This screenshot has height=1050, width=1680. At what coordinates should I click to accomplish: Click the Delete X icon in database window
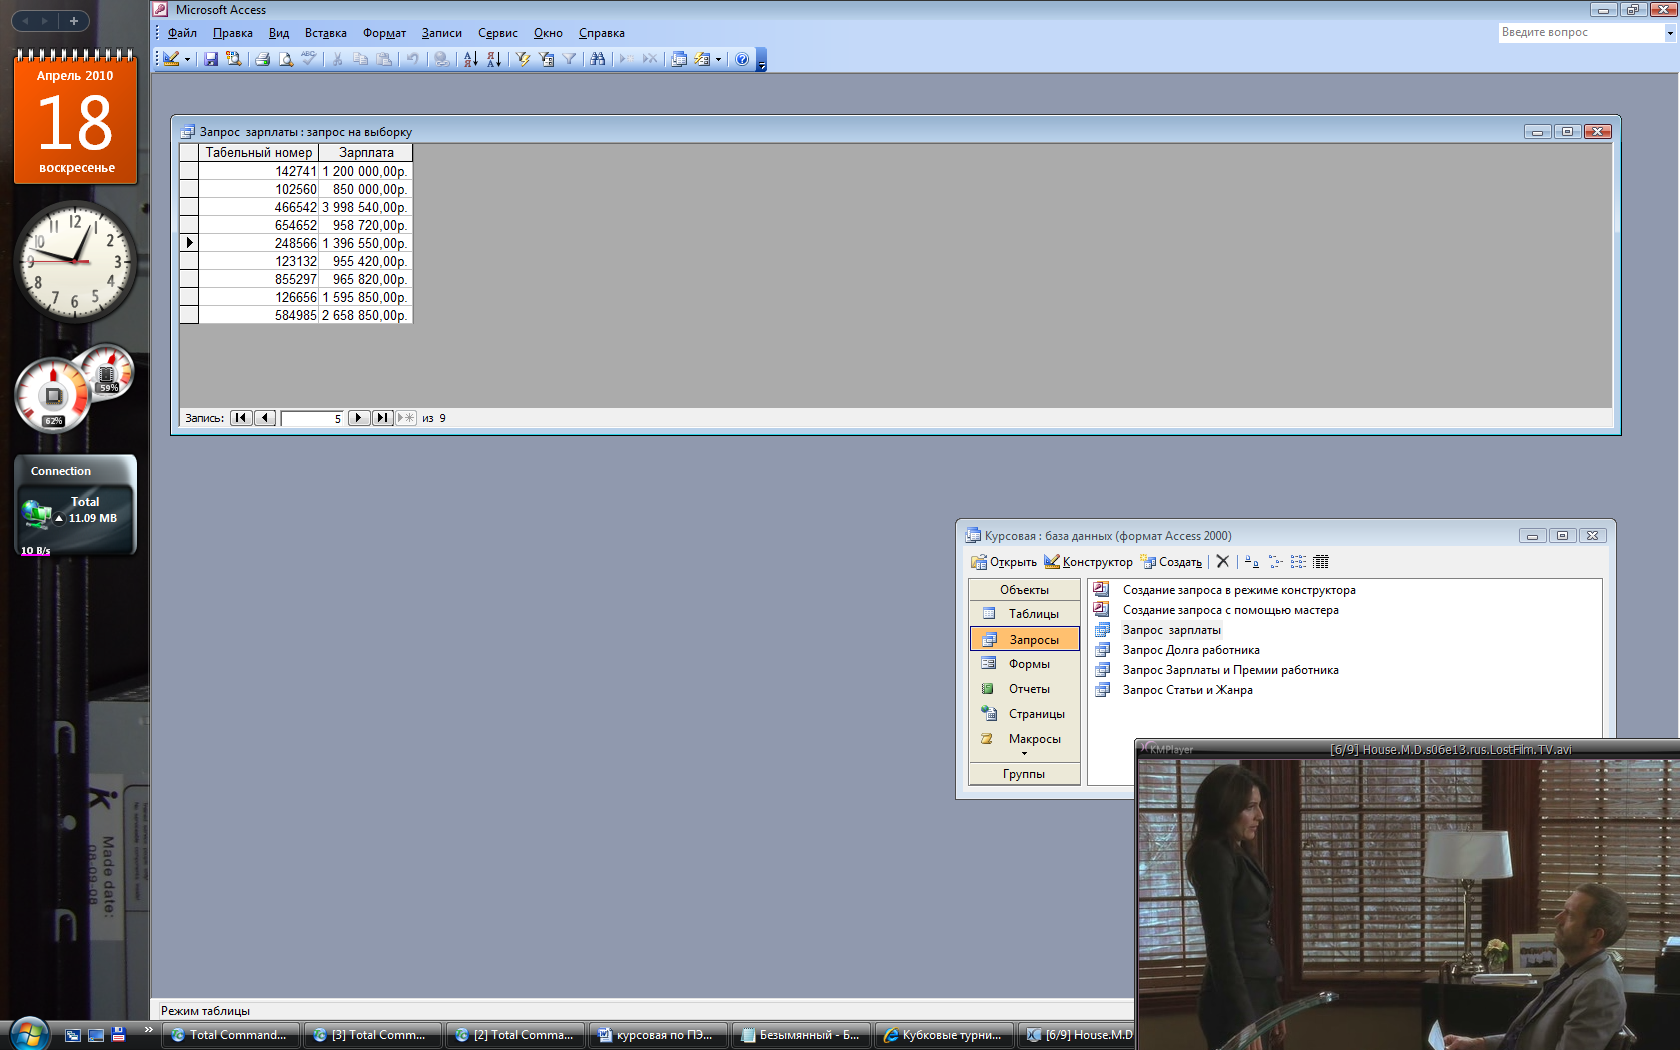1223,562
